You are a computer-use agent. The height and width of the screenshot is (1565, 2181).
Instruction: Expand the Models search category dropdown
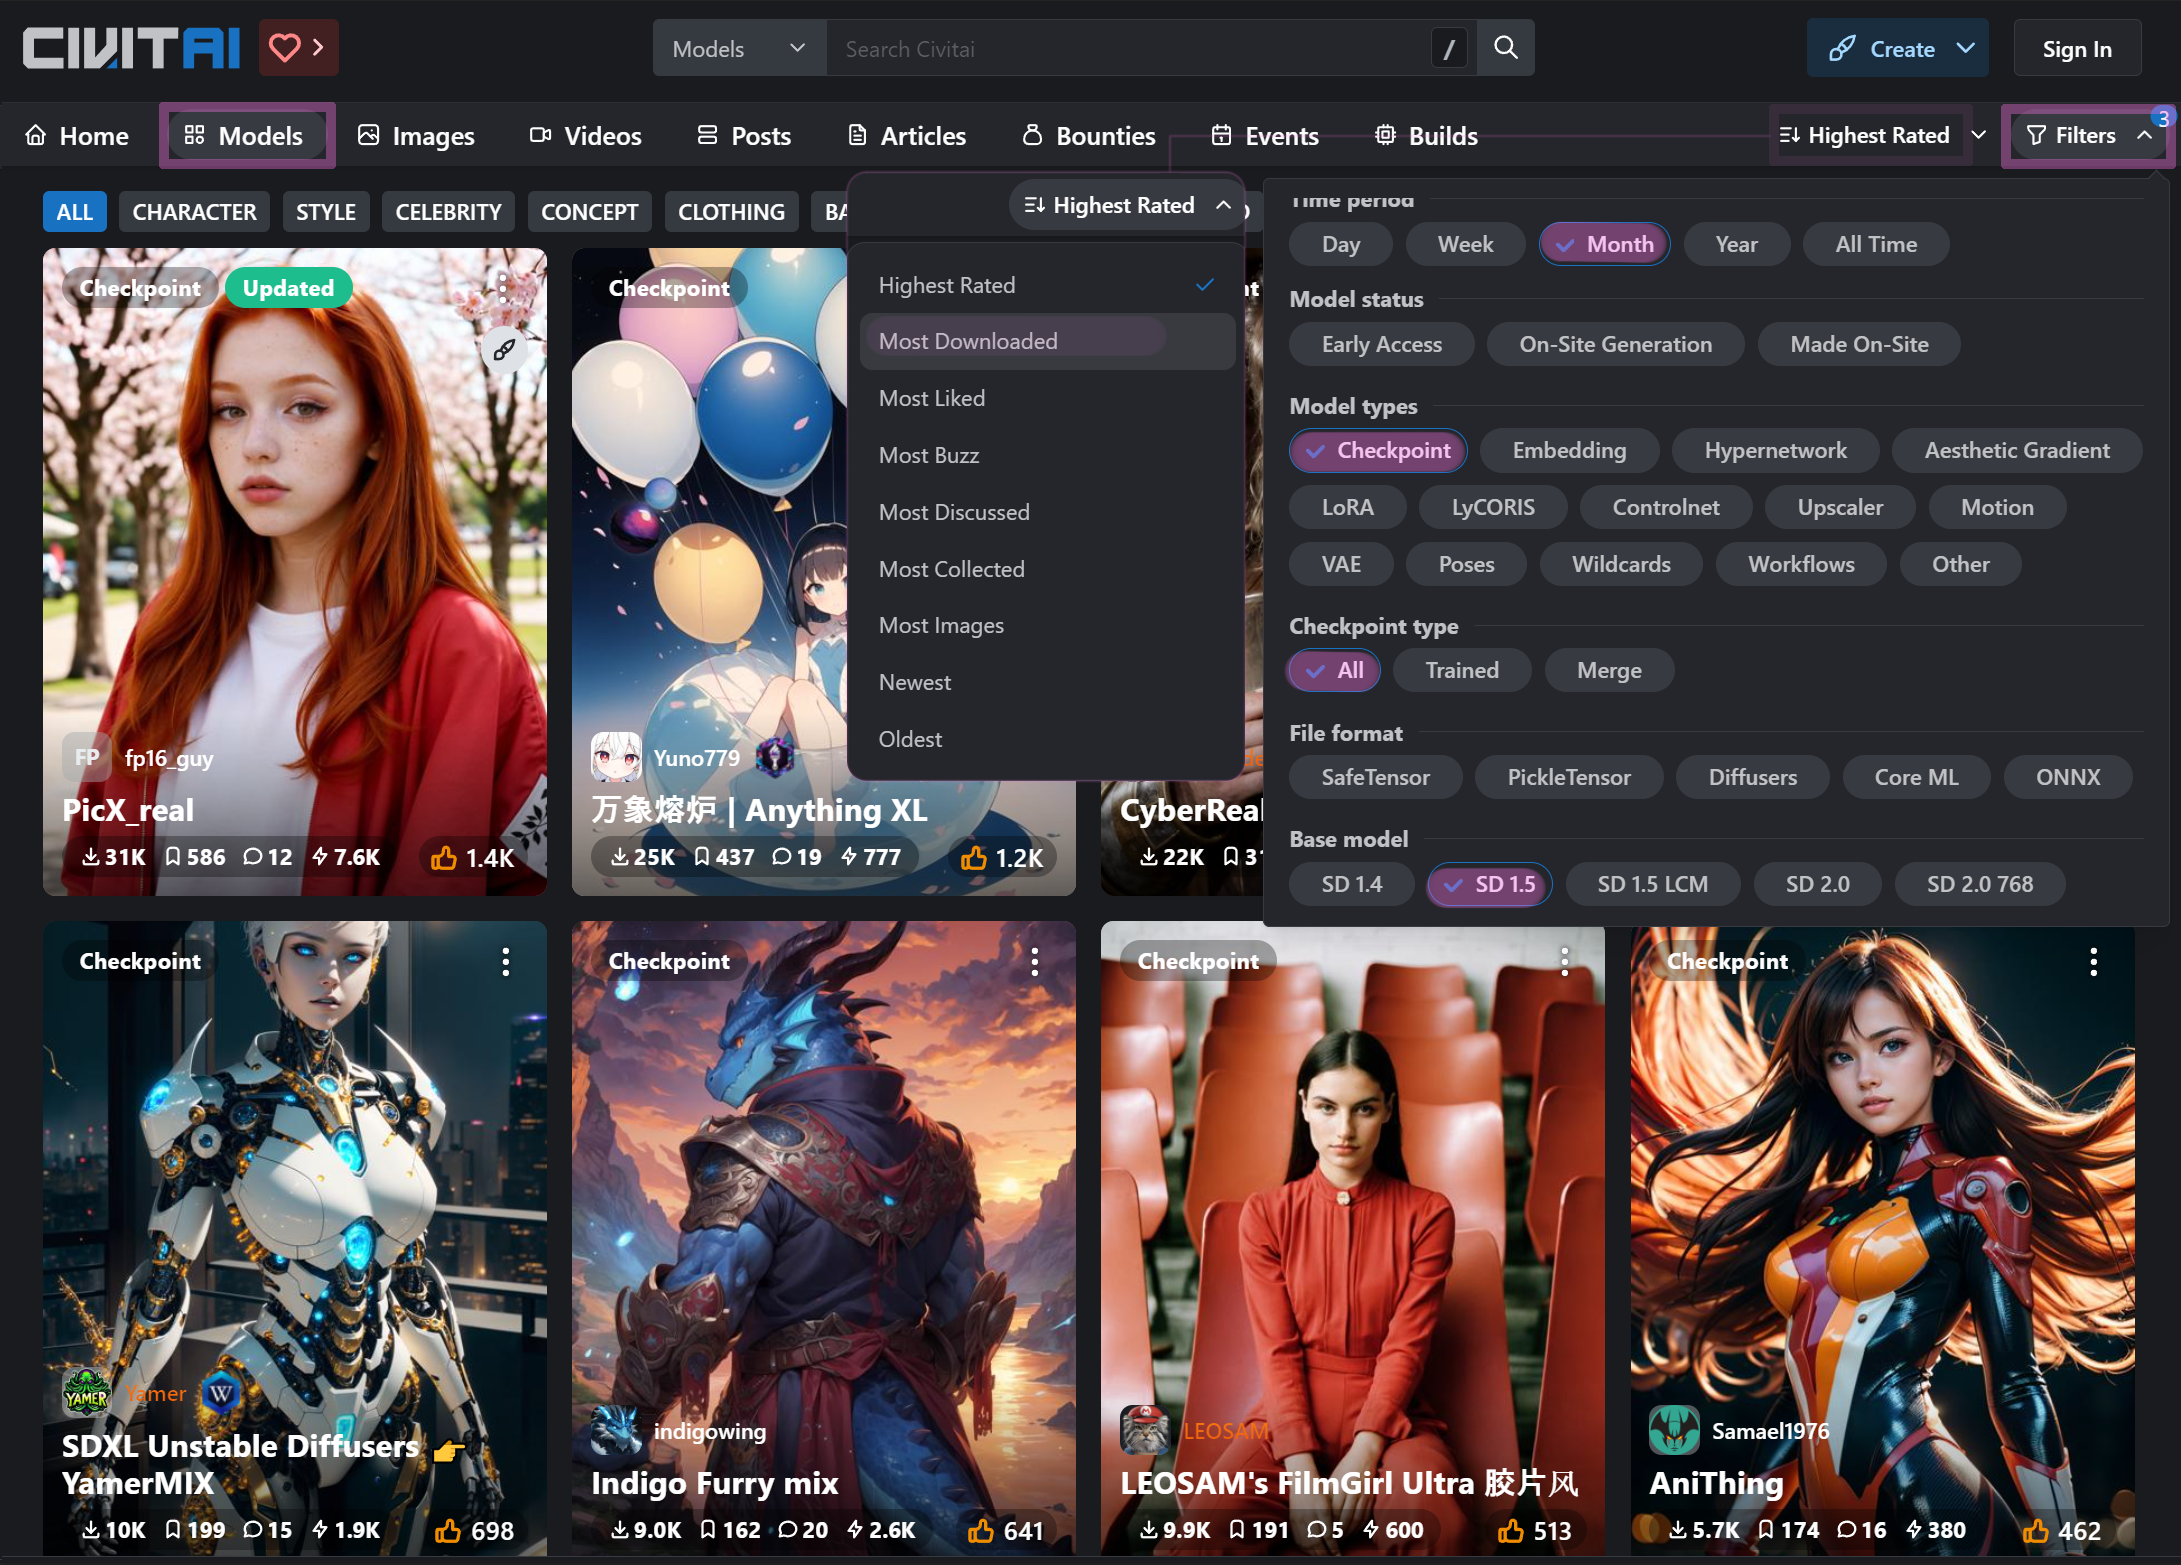738,48
